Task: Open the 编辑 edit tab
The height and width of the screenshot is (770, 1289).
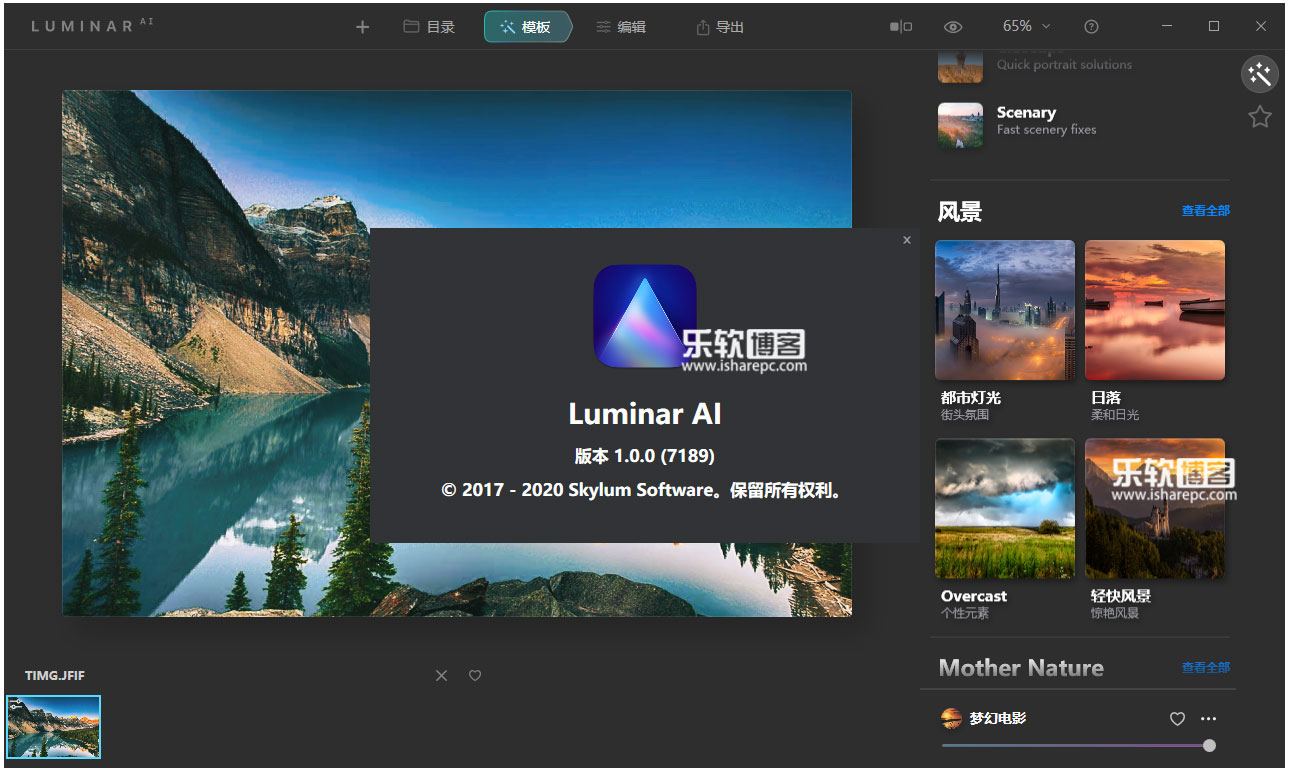Action: click(621, 27)
